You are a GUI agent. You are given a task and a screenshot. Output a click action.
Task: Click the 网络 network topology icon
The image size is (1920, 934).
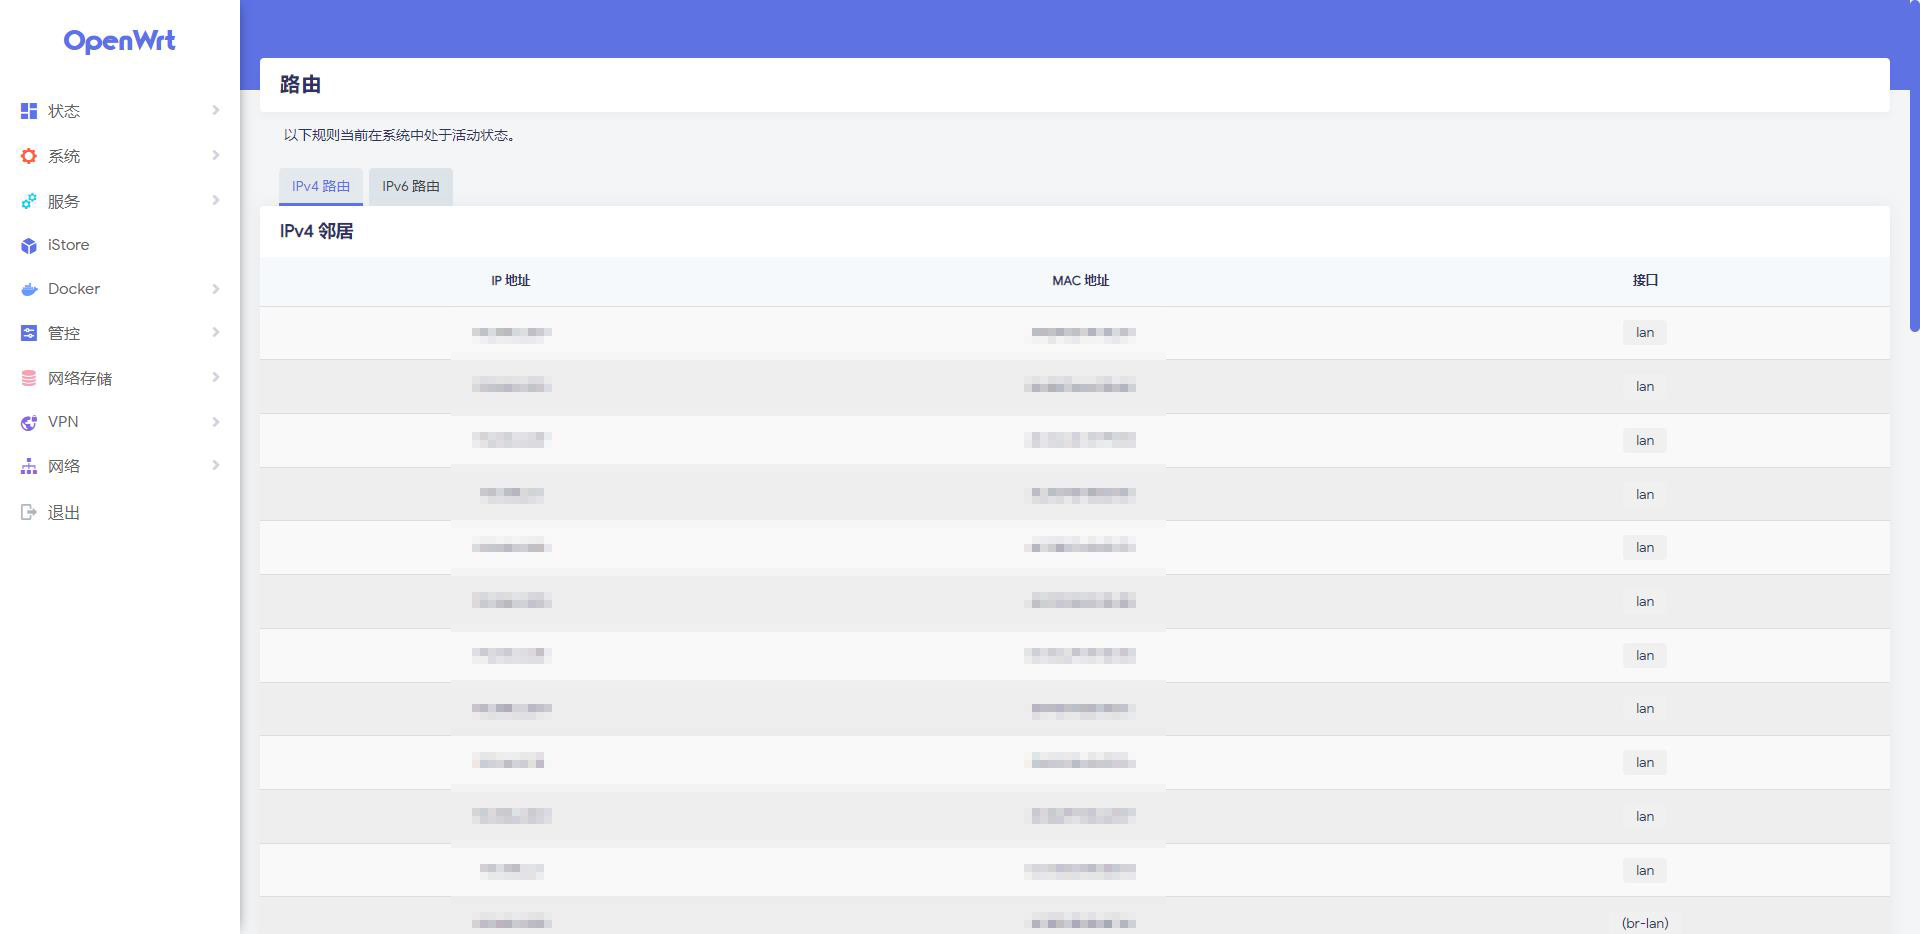point(29,466)
